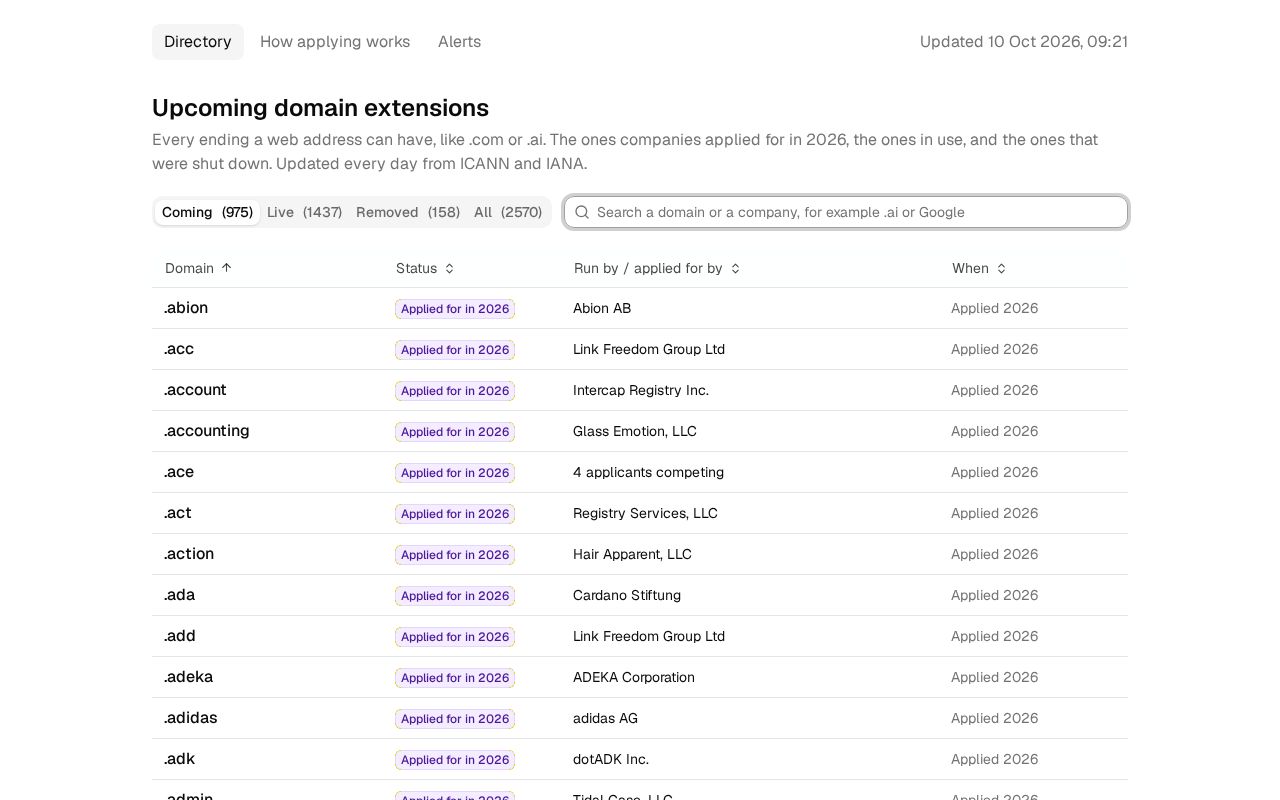Open the .act domain entry
1280x800 pixels.
pos(178,513)
